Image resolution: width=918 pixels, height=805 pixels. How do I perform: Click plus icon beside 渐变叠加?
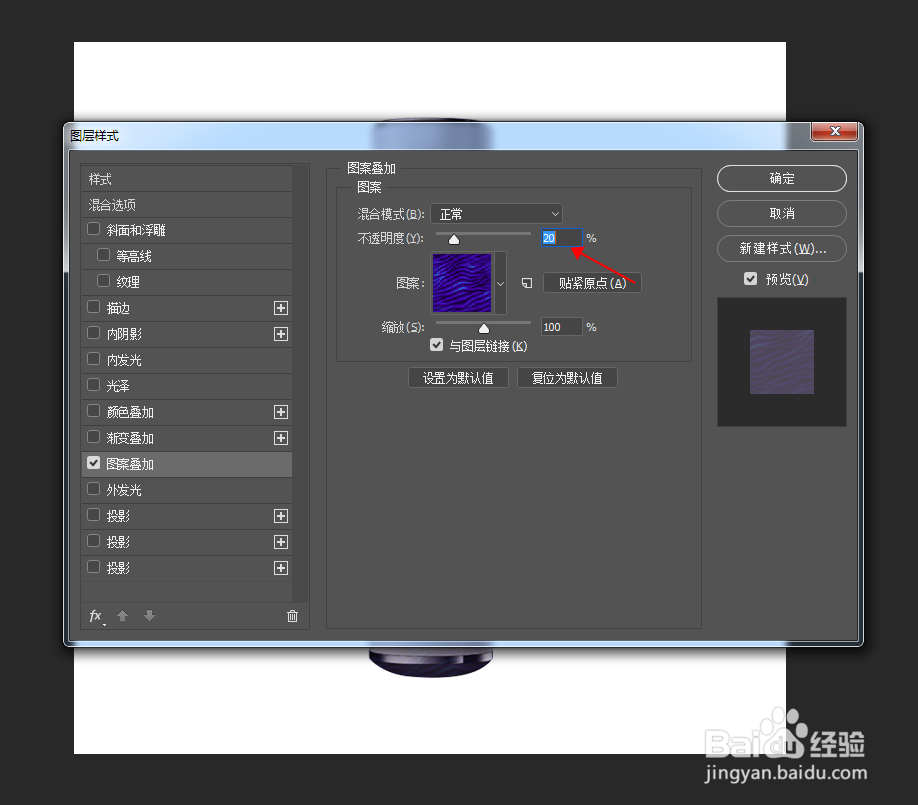click(281, 438)
